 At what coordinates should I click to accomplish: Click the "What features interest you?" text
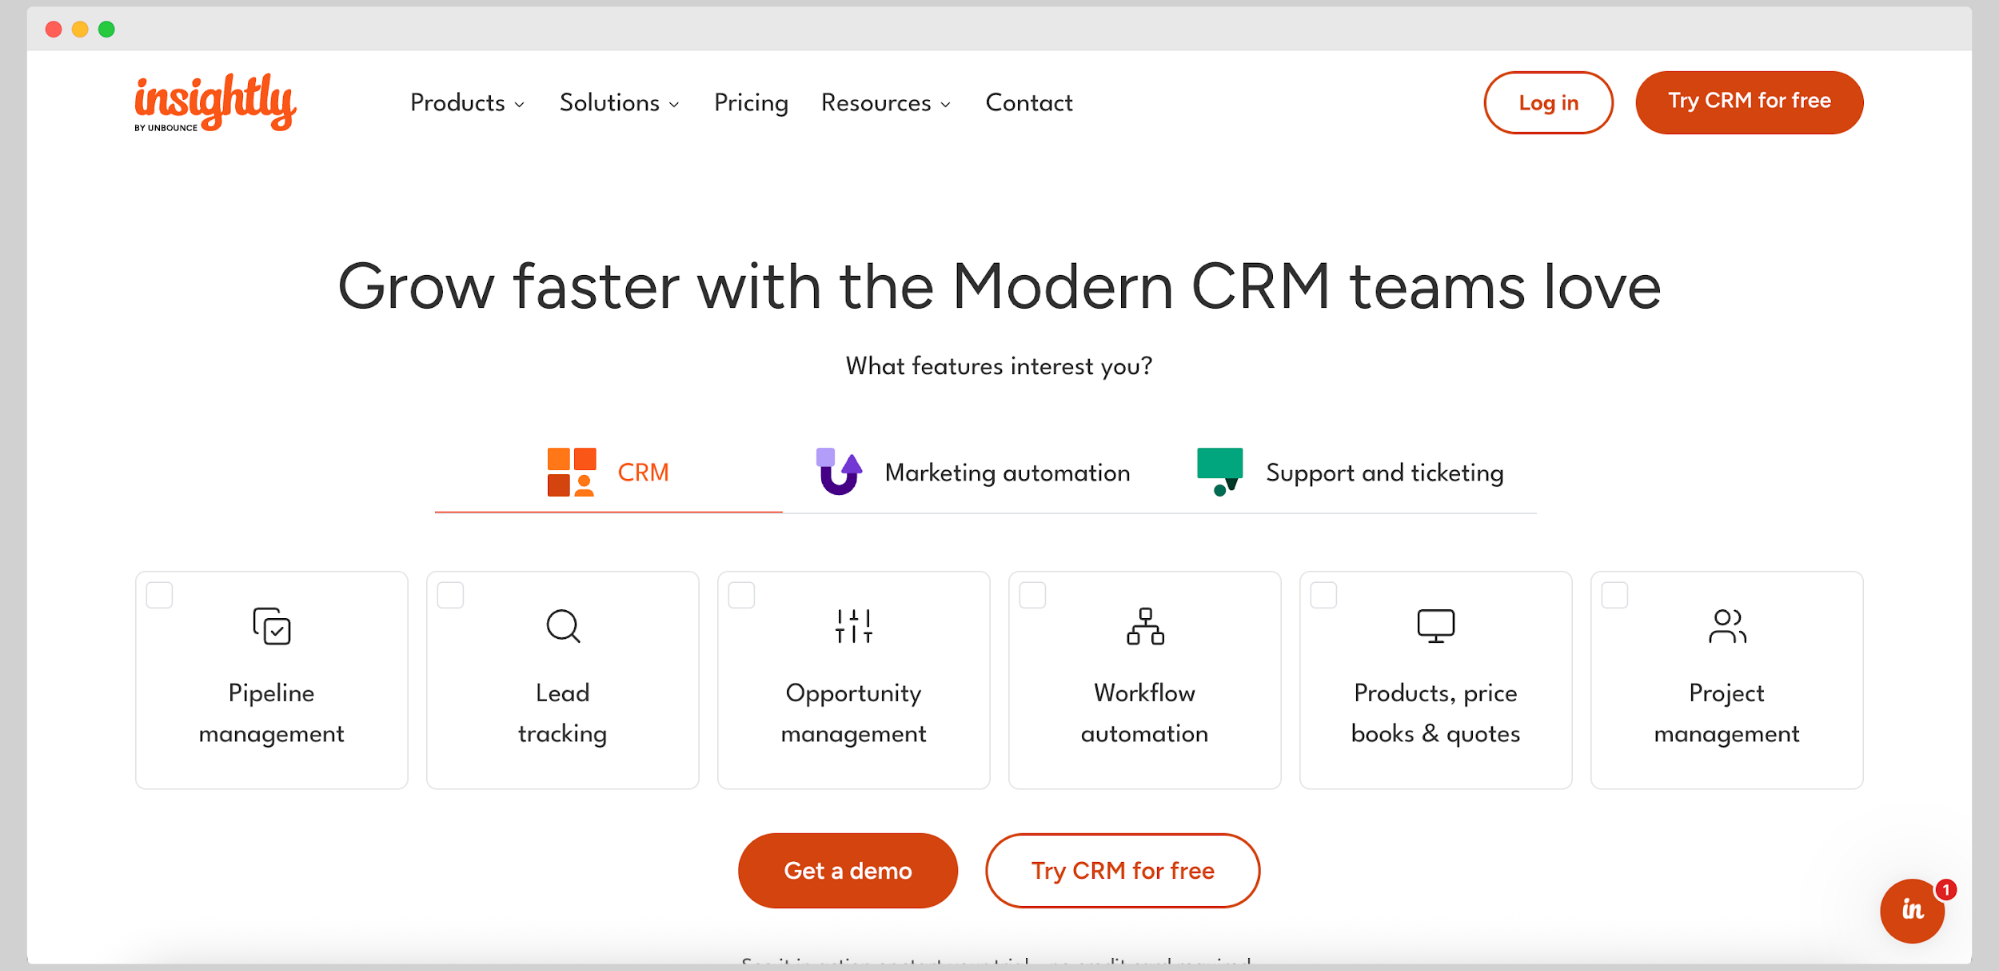[x=999, y=367]
